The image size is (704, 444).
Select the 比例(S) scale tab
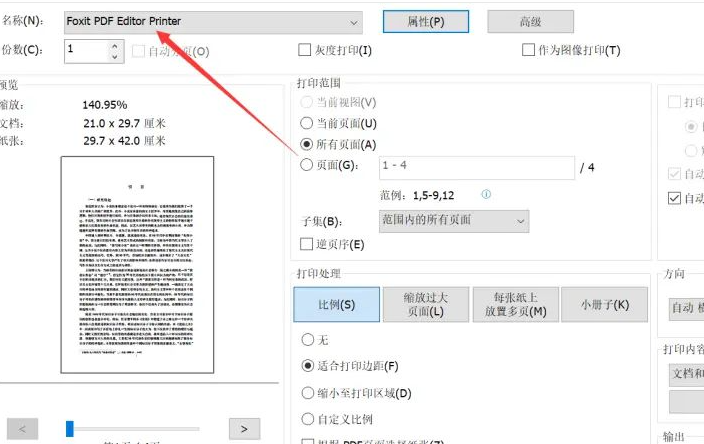click(337, 304)
